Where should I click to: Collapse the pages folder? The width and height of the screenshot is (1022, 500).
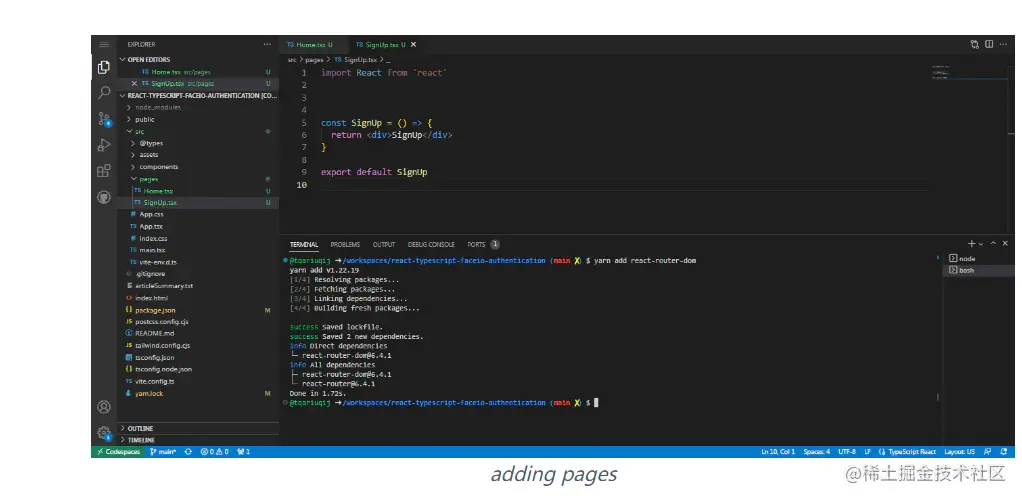pos(198,179)
